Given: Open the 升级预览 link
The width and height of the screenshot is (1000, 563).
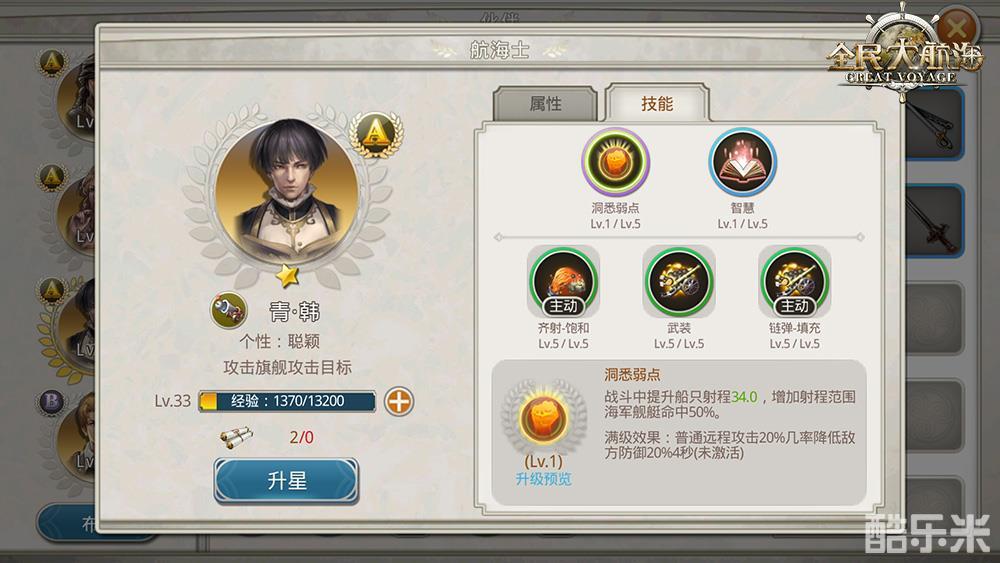Looking at the screenshot, I should 543,479.
